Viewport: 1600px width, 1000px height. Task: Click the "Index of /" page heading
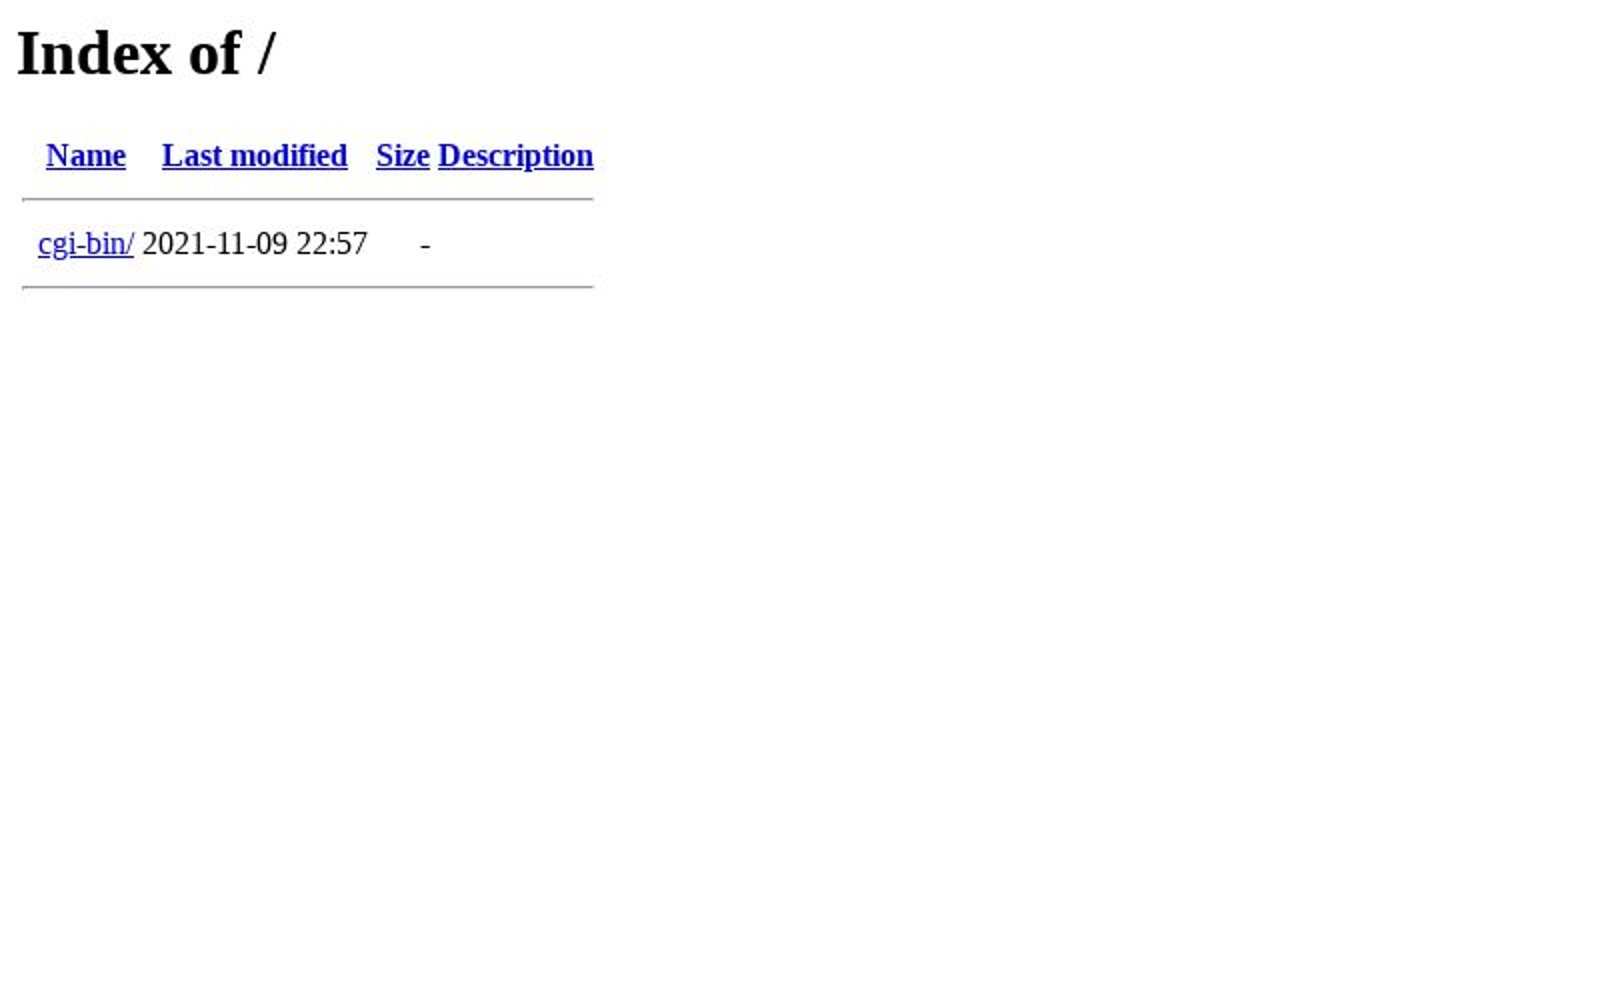click(146, 53)
